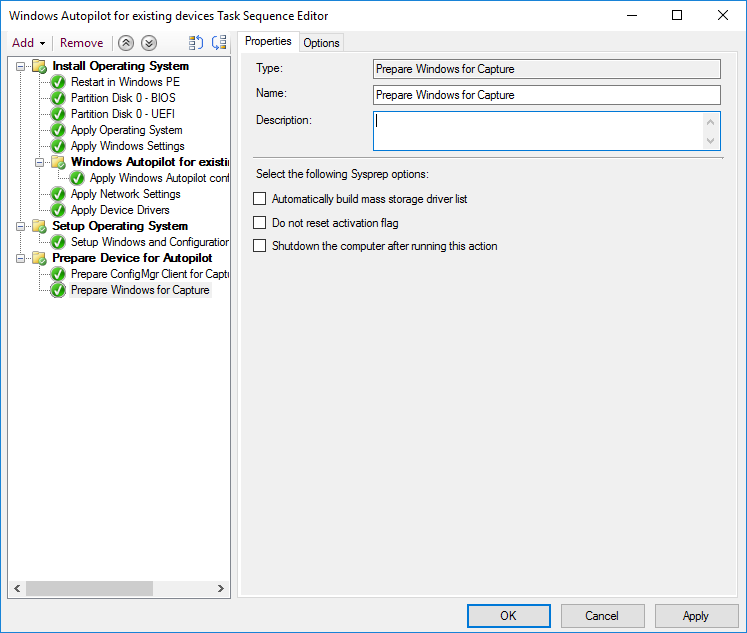Screen dimensions: 747x633
Task: Select Install Operating System group label
Action: point(121,66)
